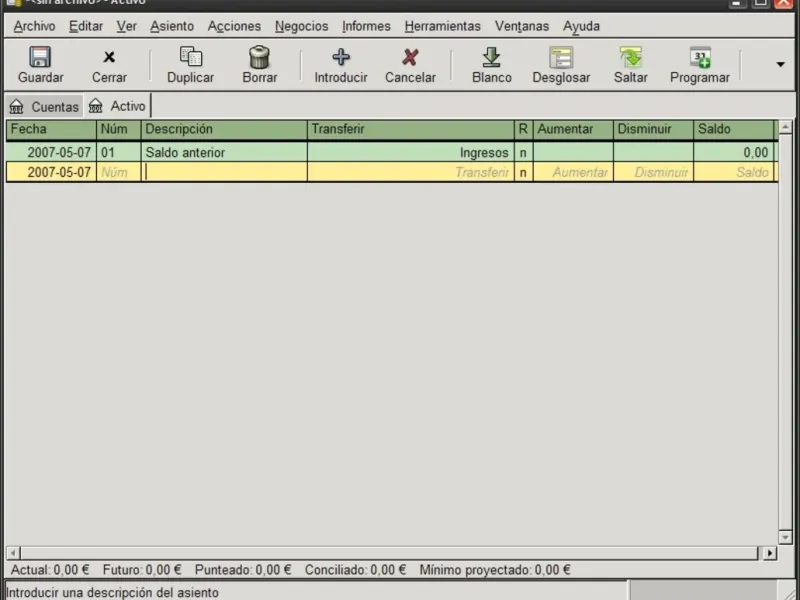
Task: Click 'Conciliado: 0,00 €' in summary bar
Action: tap(355, 570)
